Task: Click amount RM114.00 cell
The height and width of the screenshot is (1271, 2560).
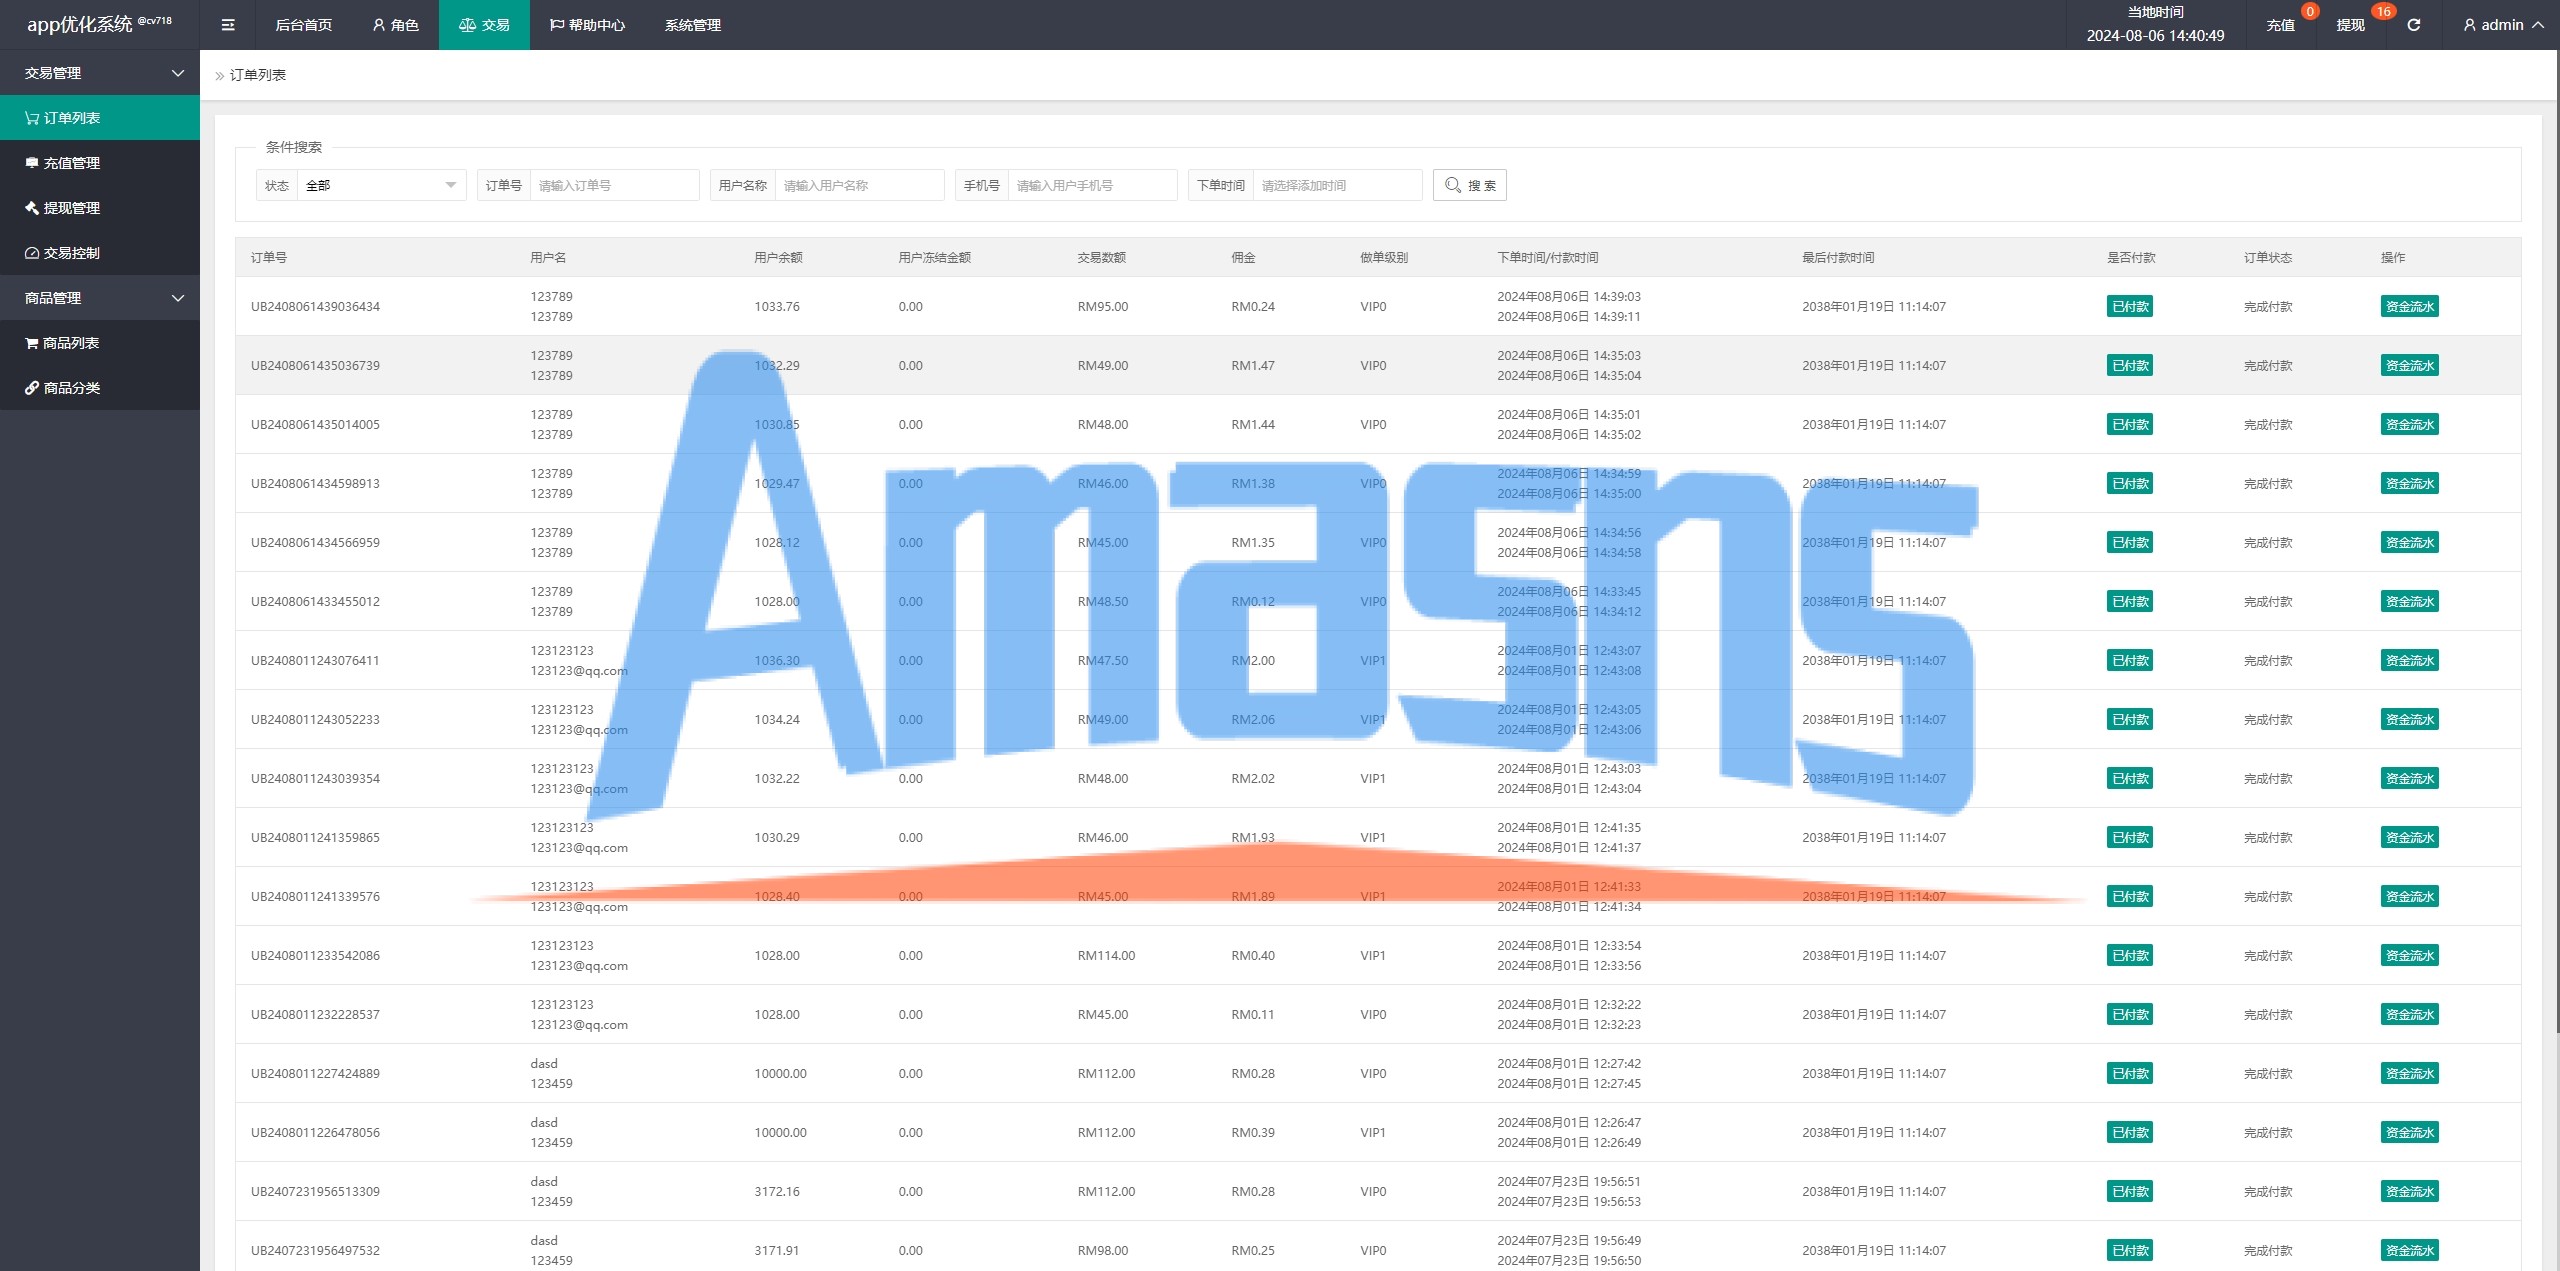Action: pos(1106,955)
